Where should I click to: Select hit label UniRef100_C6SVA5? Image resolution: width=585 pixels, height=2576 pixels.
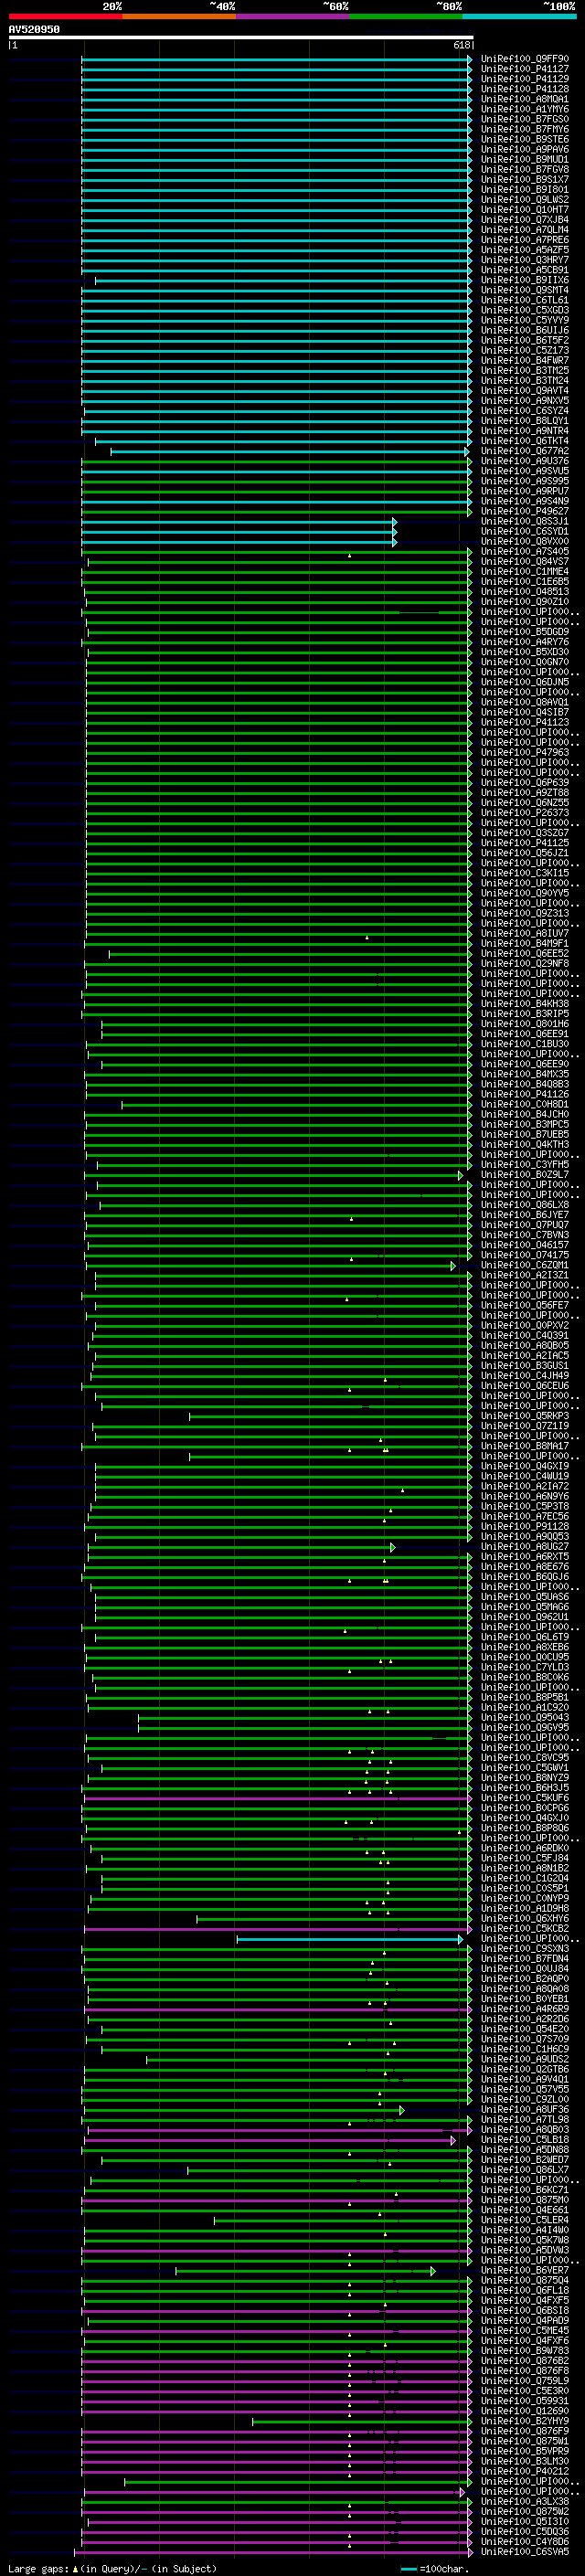(525, 2551)
